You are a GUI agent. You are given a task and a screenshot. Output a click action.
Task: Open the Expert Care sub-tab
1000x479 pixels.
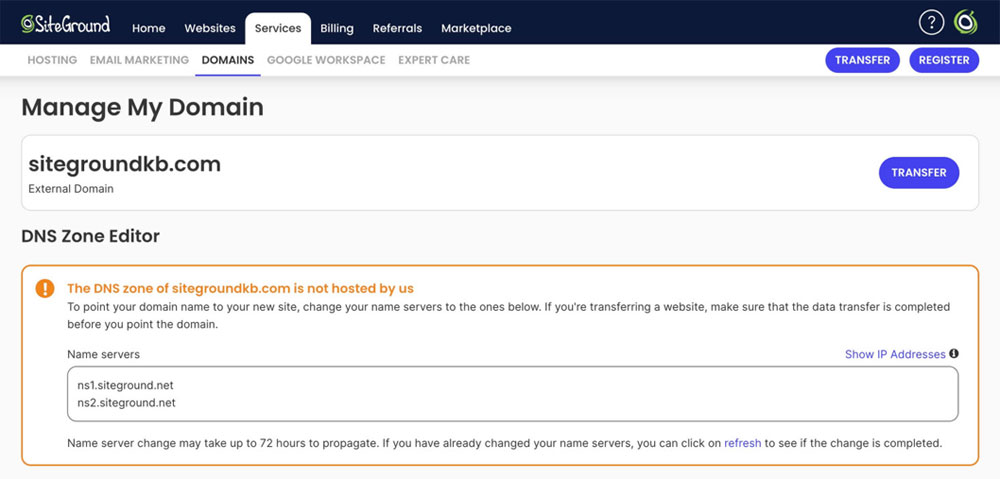point(434,60)
